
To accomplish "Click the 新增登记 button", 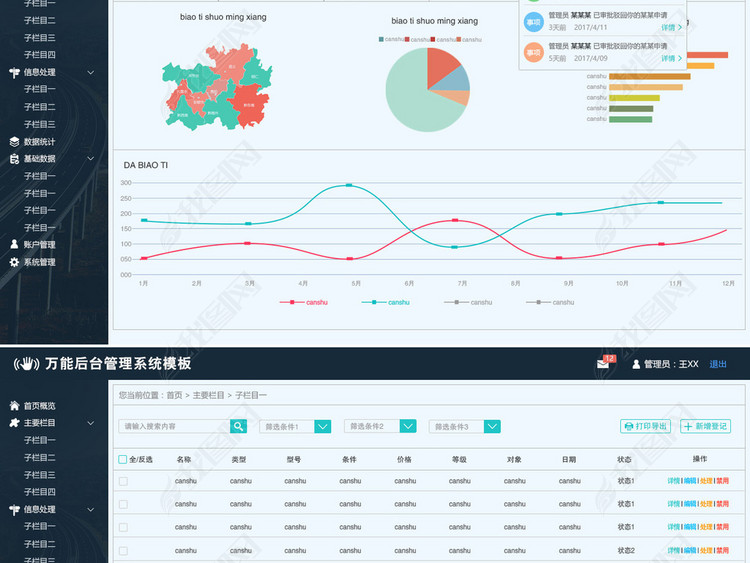I will pyautogui.click(x=706, y=426).
